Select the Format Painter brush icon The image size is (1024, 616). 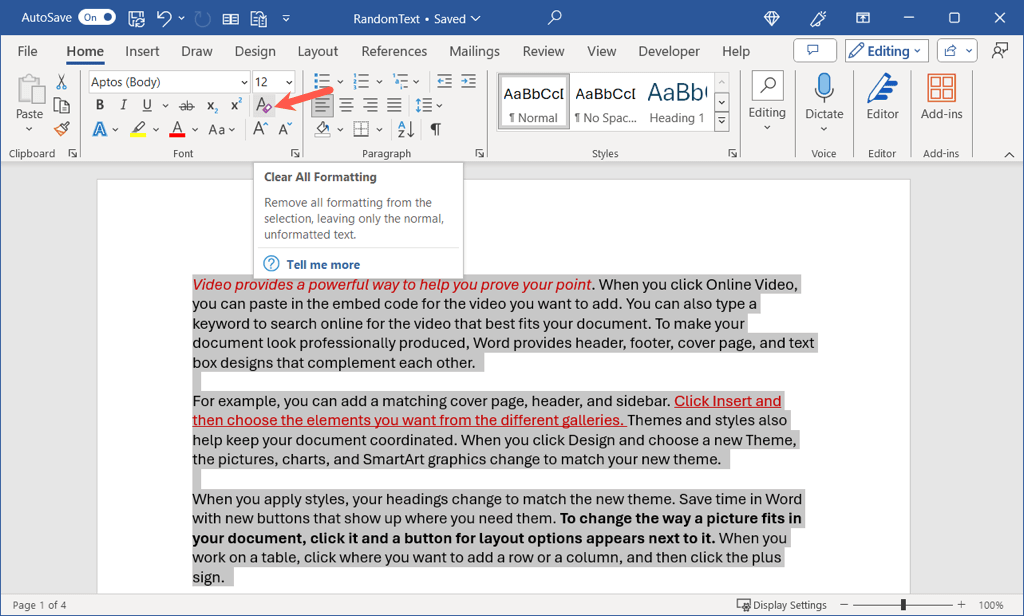(62, 129)
